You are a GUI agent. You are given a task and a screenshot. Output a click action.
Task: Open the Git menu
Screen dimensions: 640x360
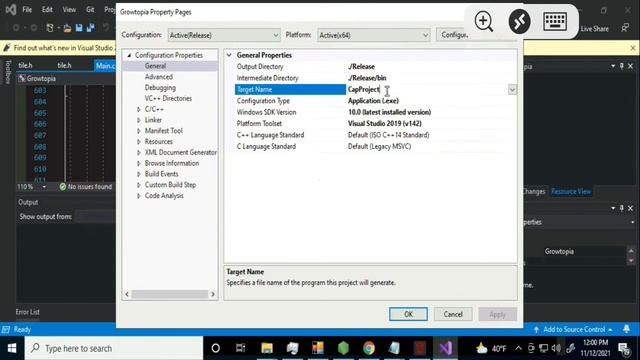click(90, 9)
